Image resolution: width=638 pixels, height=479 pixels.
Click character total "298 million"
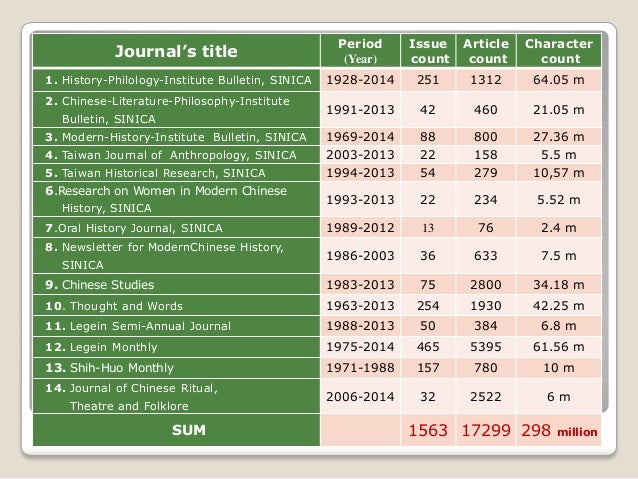coord(559,430)
